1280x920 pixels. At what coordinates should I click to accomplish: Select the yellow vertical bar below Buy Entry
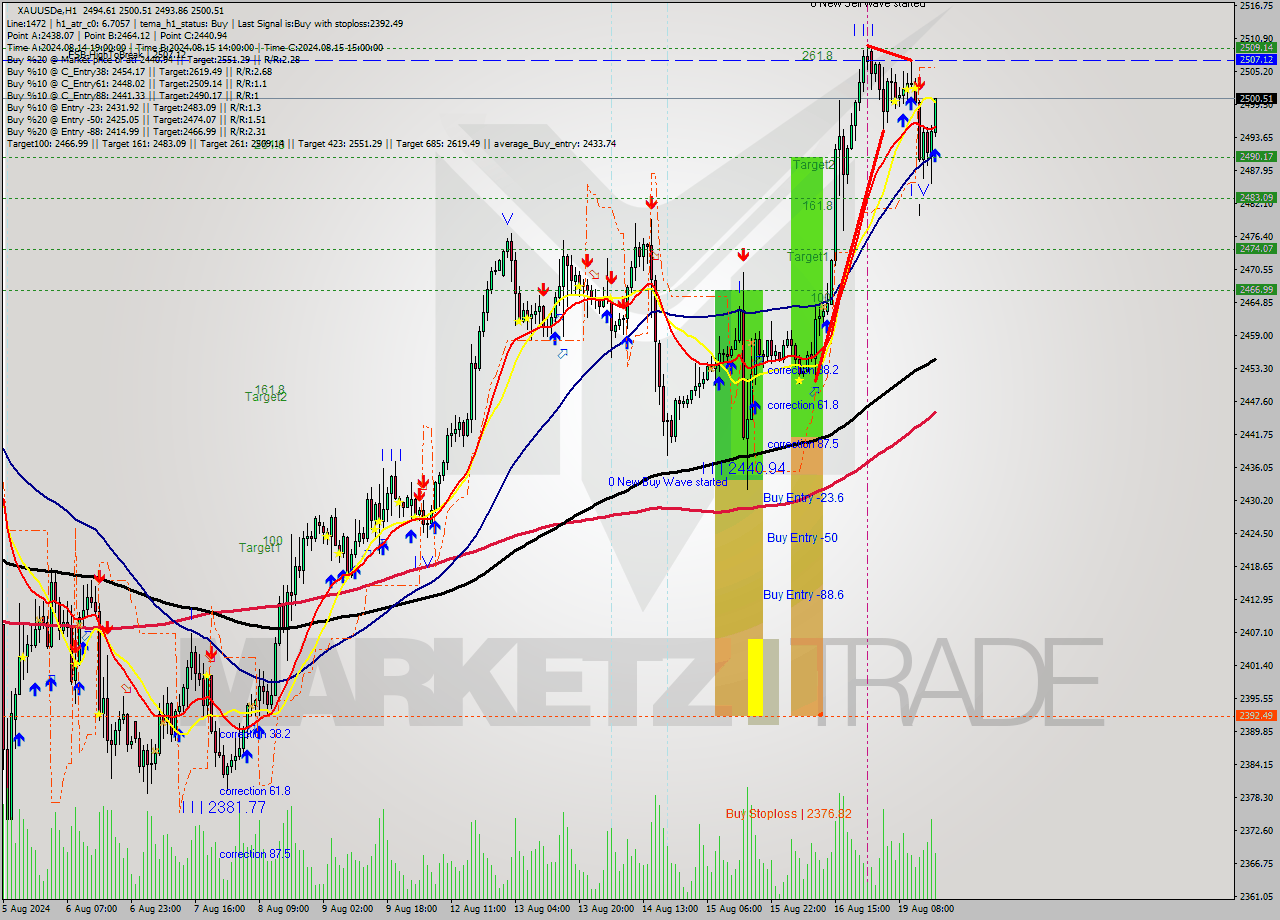tap(755, 677)
